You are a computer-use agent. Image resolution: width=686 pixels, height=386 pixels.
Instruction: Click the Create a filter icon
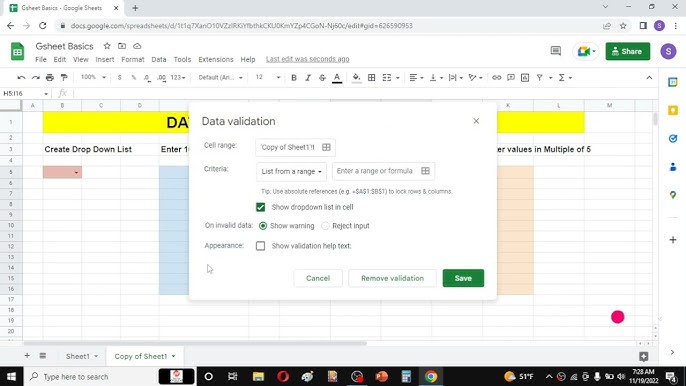540,77
